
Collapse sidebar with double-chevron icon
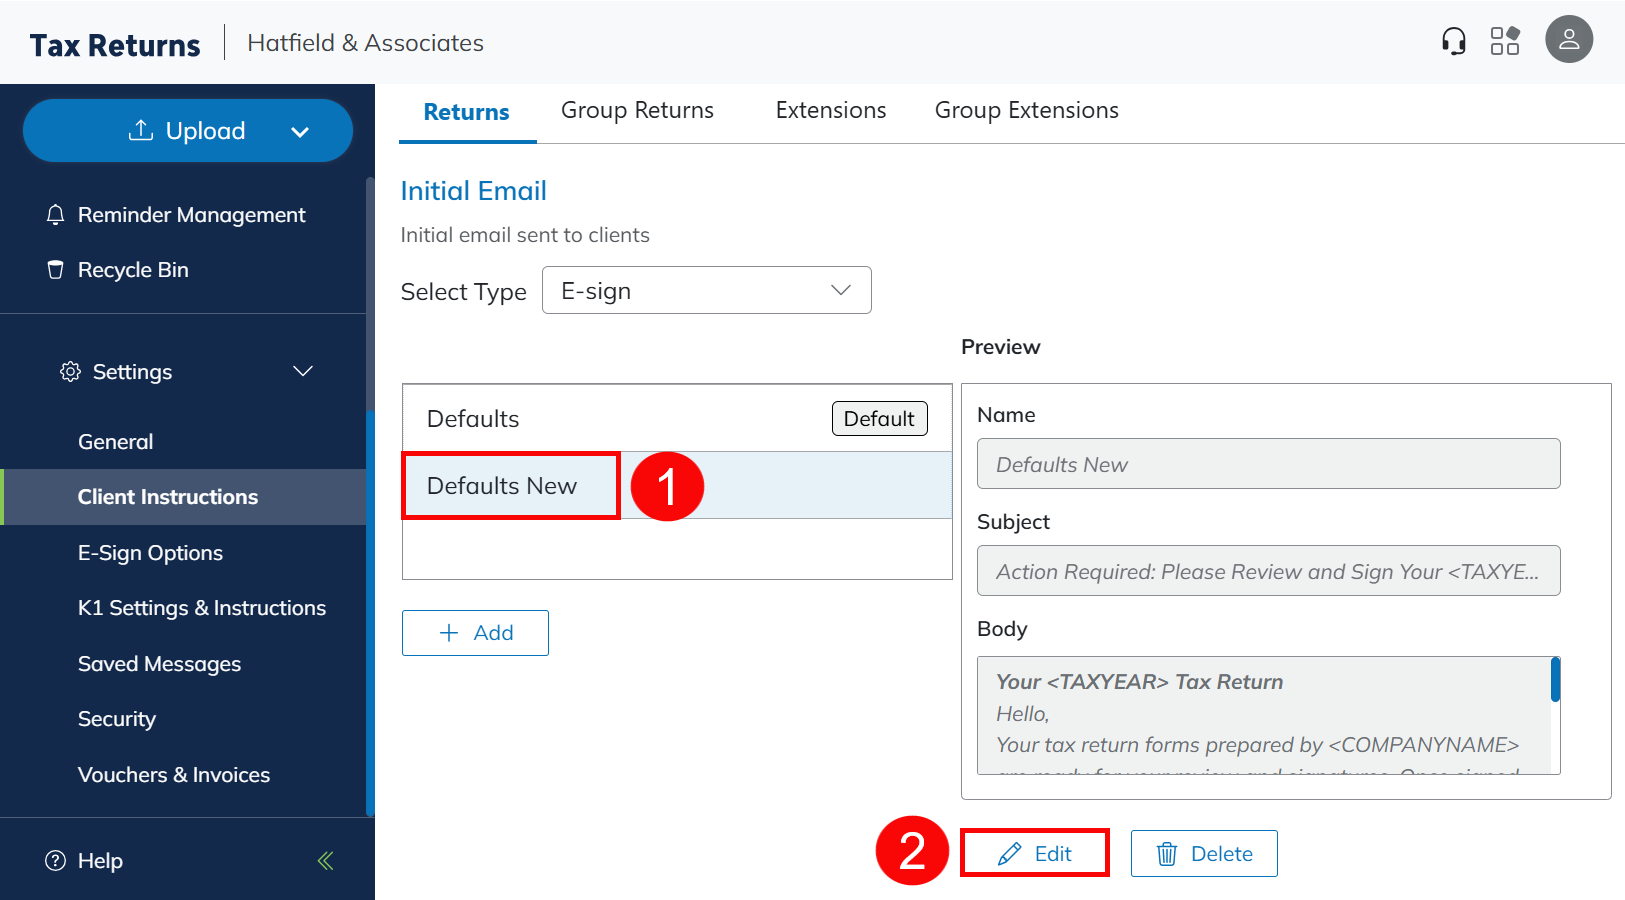point(325,861)
